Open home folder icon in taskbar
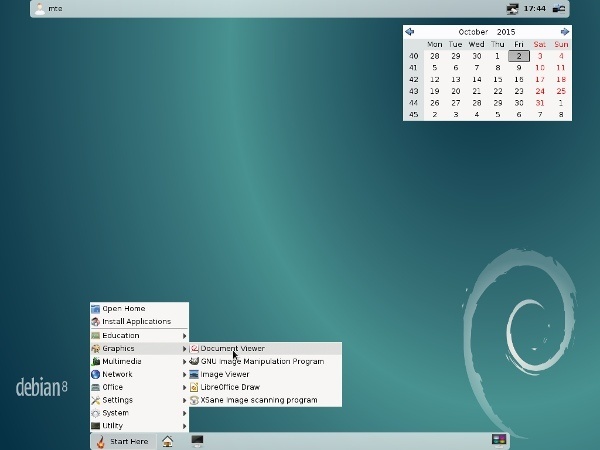 click(167, 441)
